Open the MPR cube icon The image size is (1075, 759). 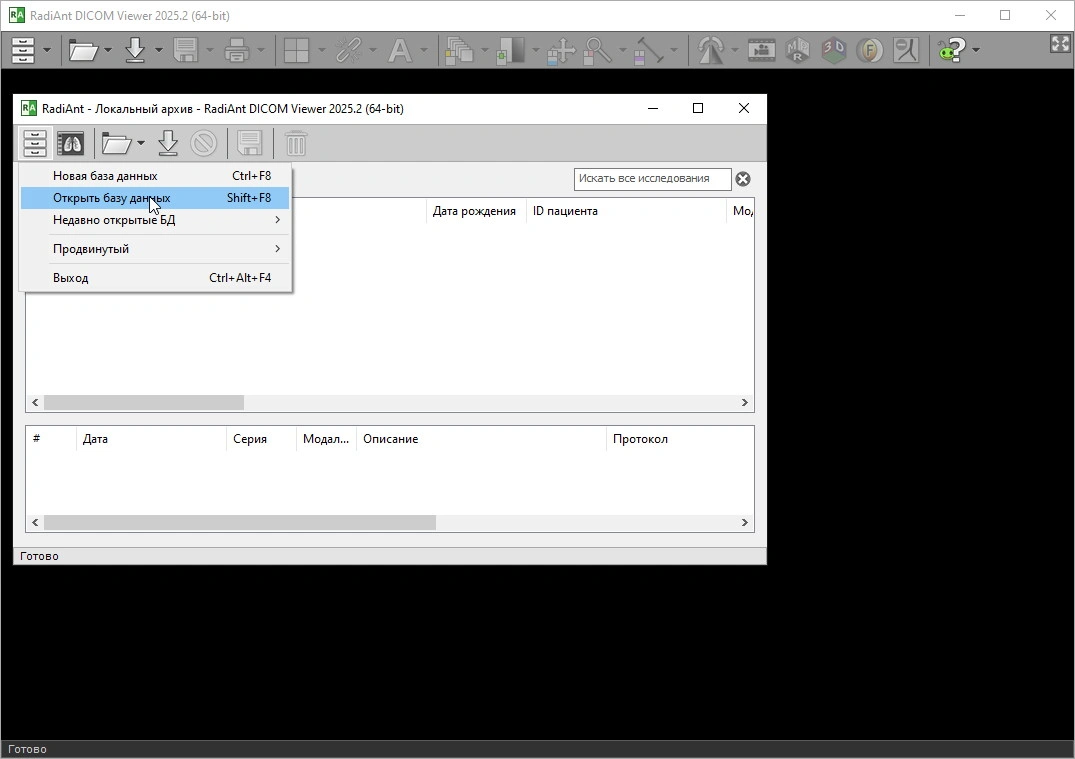(797, 50)
